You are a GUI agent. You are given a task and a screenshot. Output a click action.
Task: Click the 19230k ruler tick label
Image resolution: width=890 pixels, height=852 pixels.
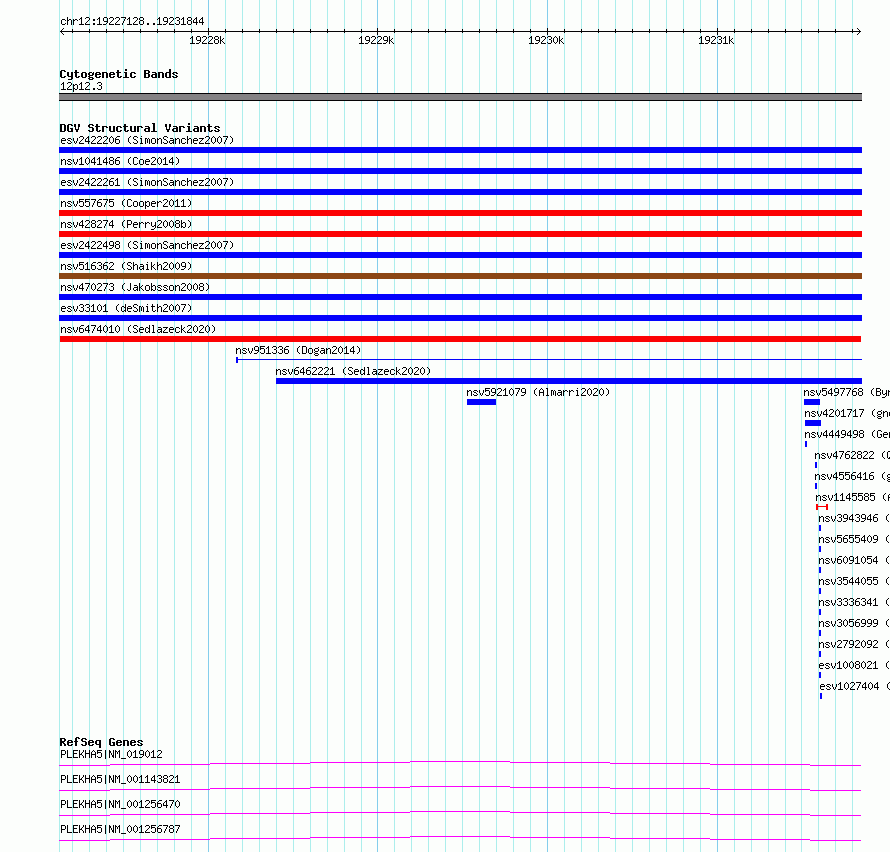[x=546, y=40]
